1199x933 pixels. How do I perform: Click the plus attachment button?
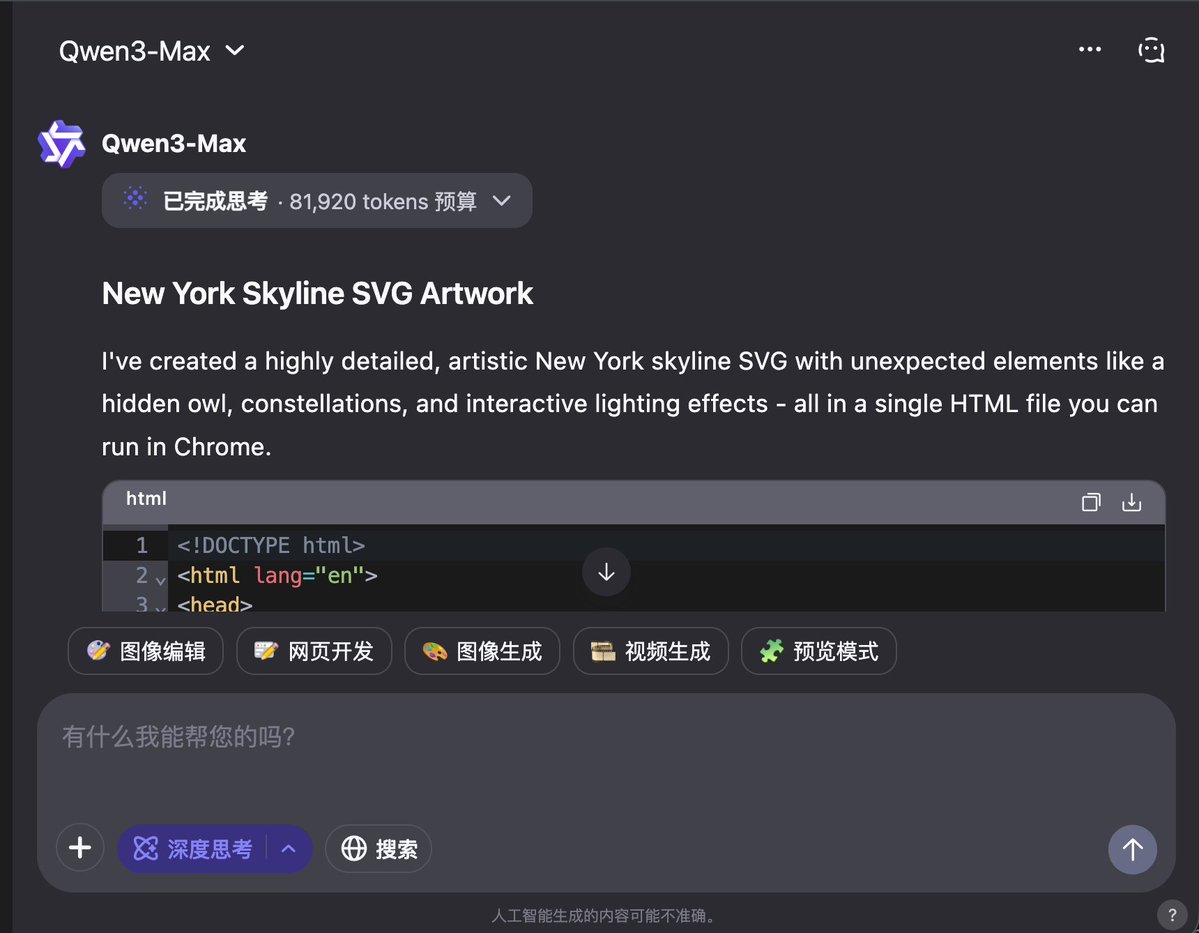pyautogui.click(x=80, y=847)
